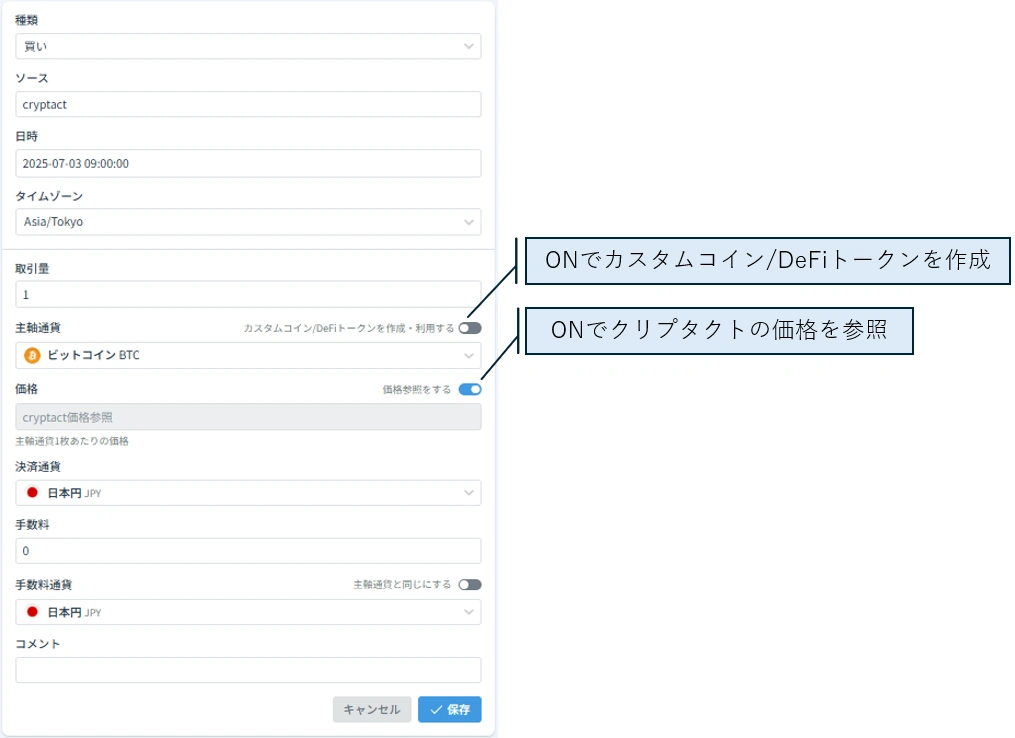This screenshot has width=1015, height=738.
Task: Click the ソース field containing cryptact
Action: coord(248,104)
